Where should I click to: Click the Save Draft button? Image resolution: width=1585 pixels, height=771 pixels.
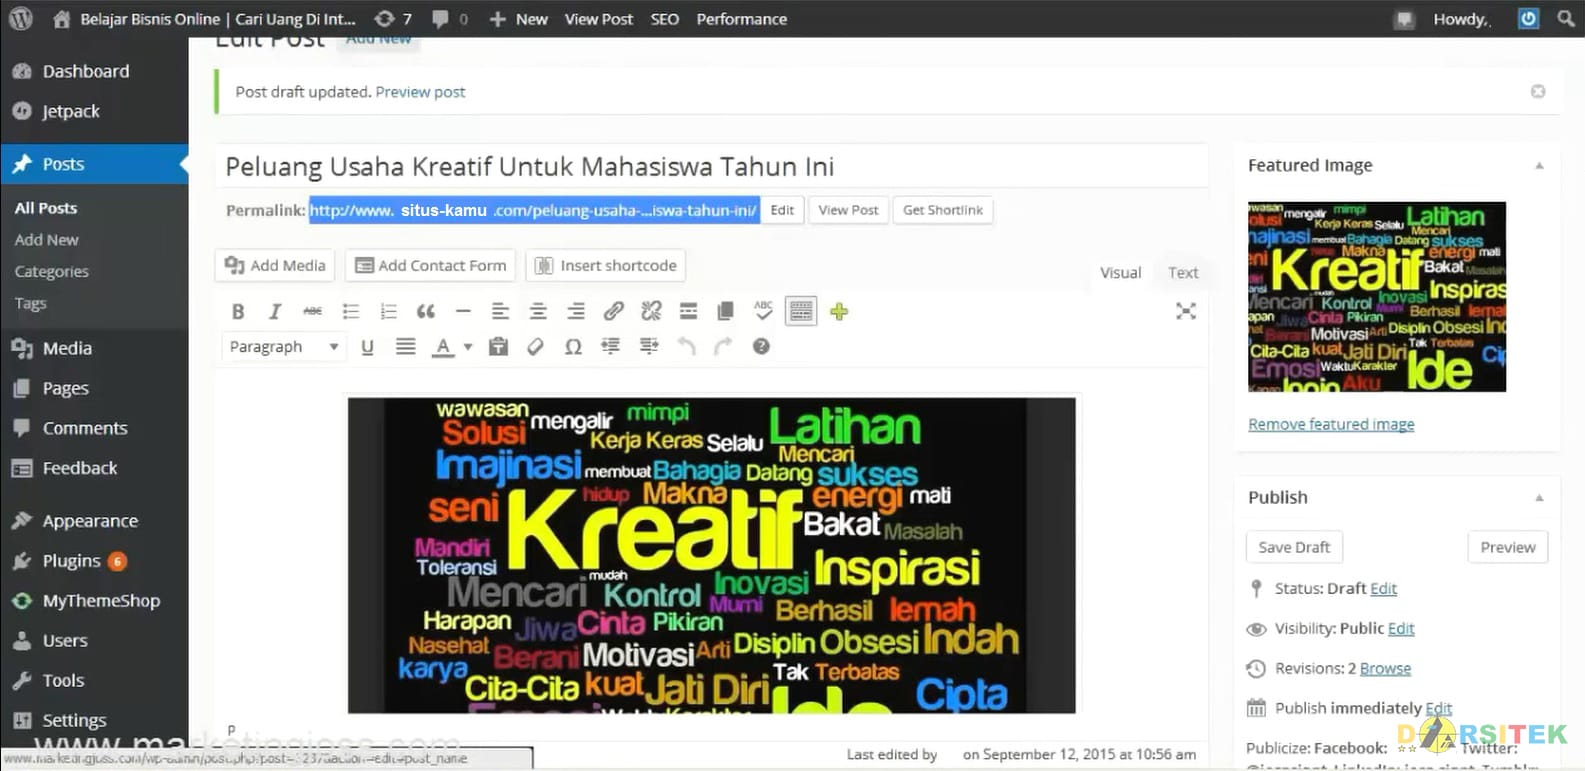(x=1294, y=547)
